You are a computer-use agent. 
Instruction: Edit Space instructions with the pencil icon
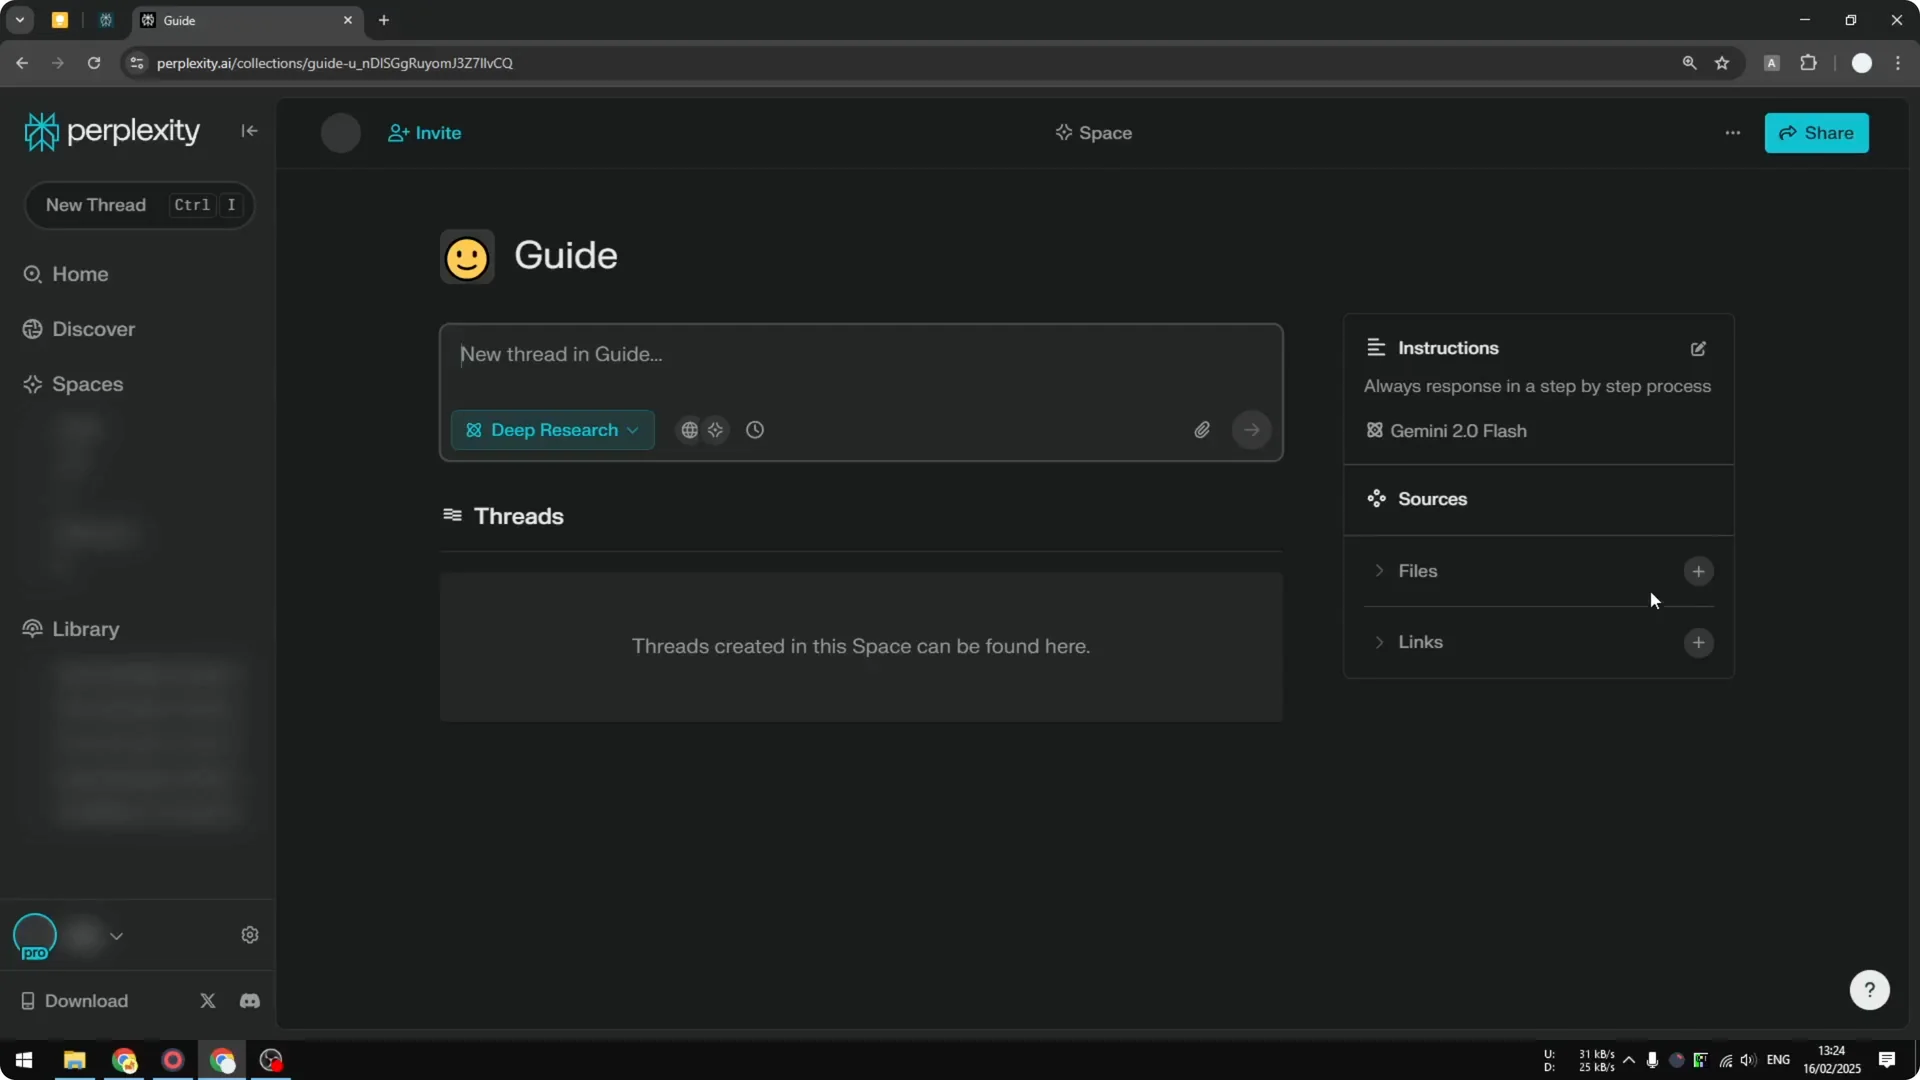tap(1698, 348)
